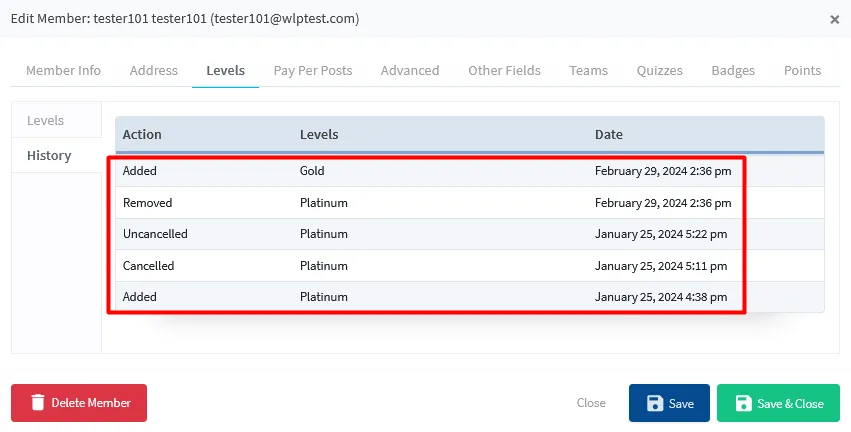Go to the Advanced tab
Screen dimensions: 851x432
pyautogui.click(x=410, y=70)
